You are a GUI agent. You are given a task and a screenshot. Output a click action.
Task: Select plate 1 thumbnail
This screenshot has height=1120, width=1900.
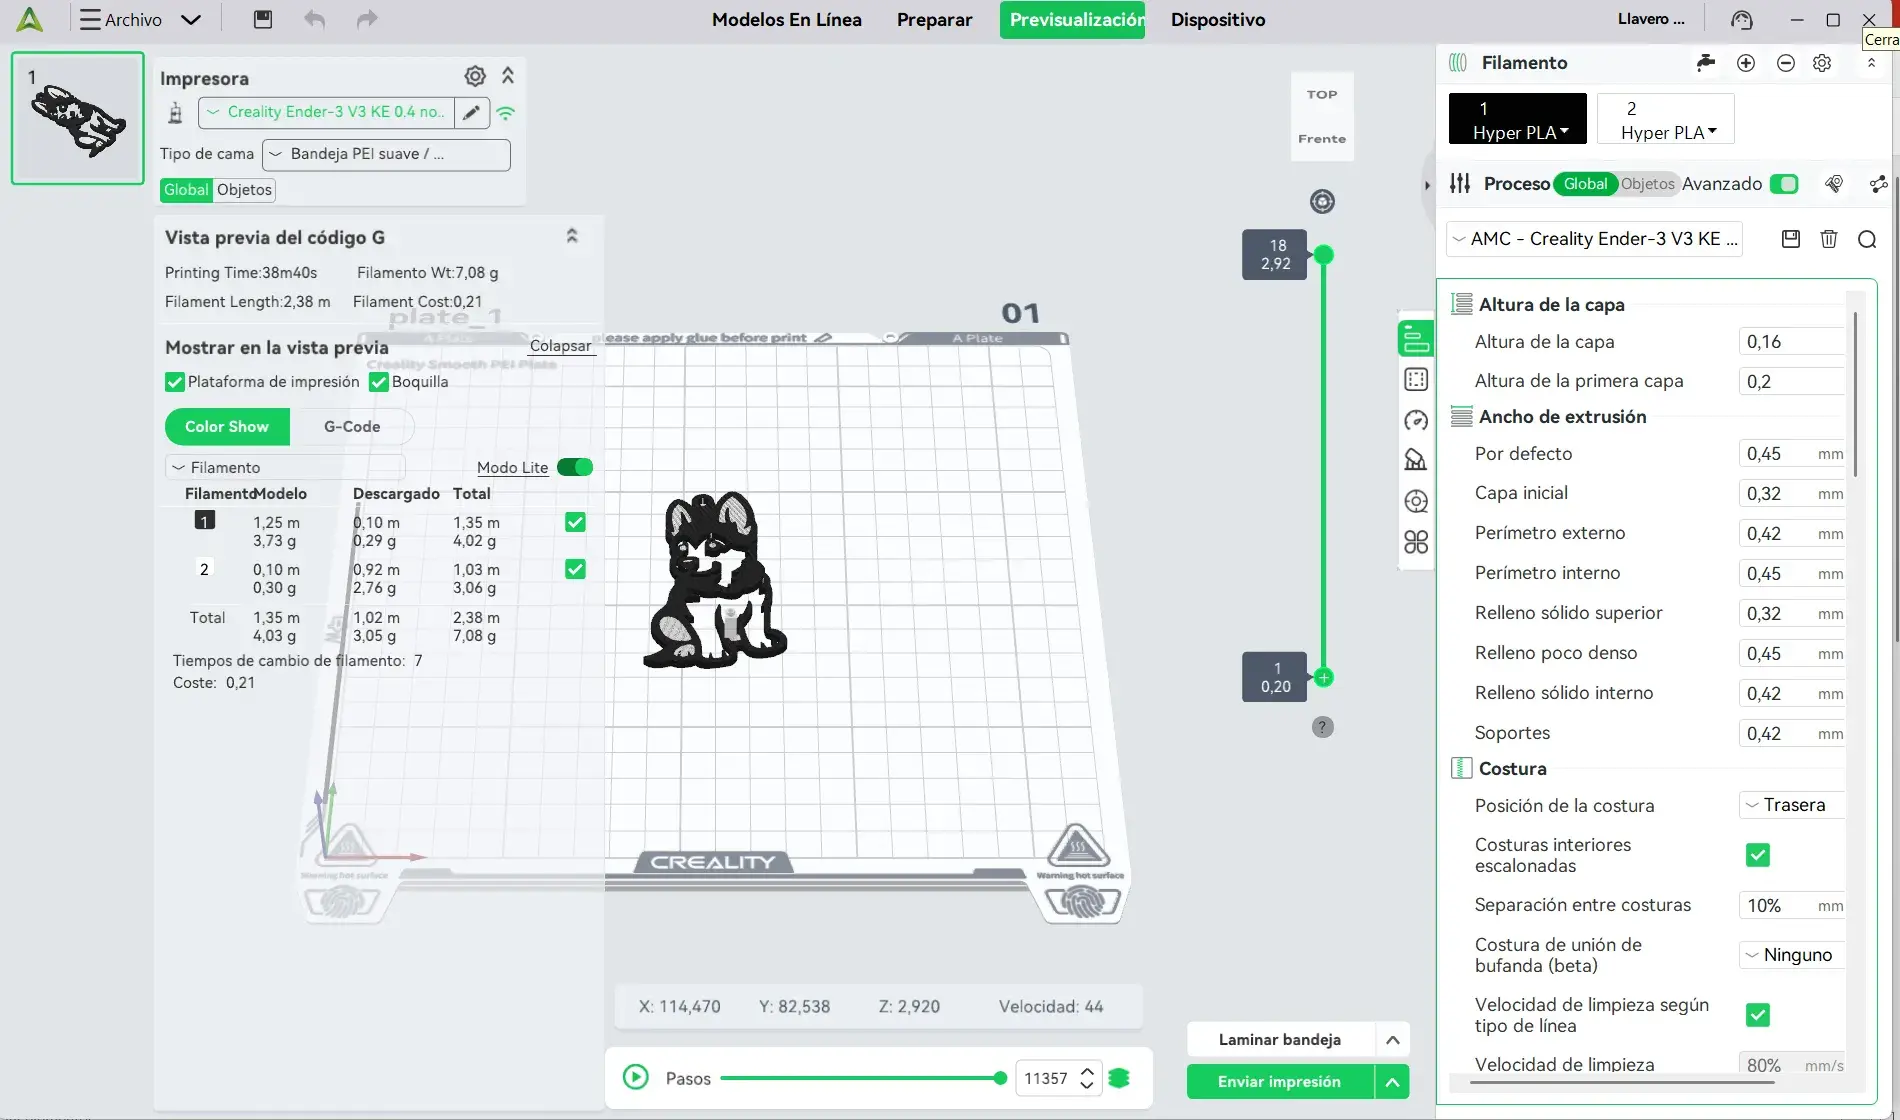(x=78, y=118)
